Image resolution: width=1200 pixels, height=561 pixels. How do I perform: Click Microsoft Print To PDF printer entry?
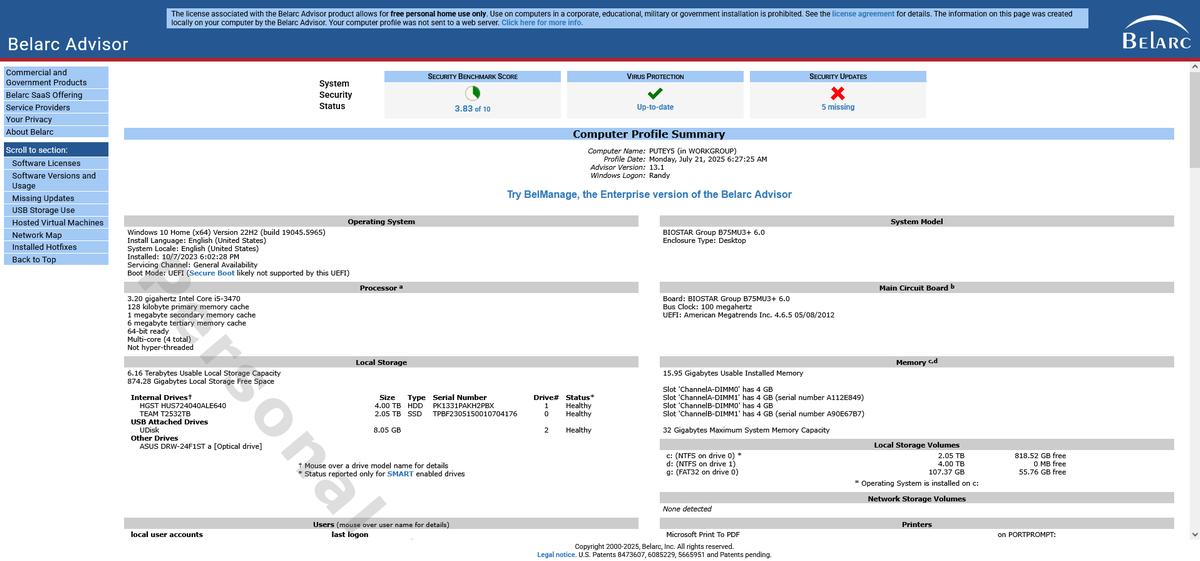(x=703, y=534)
